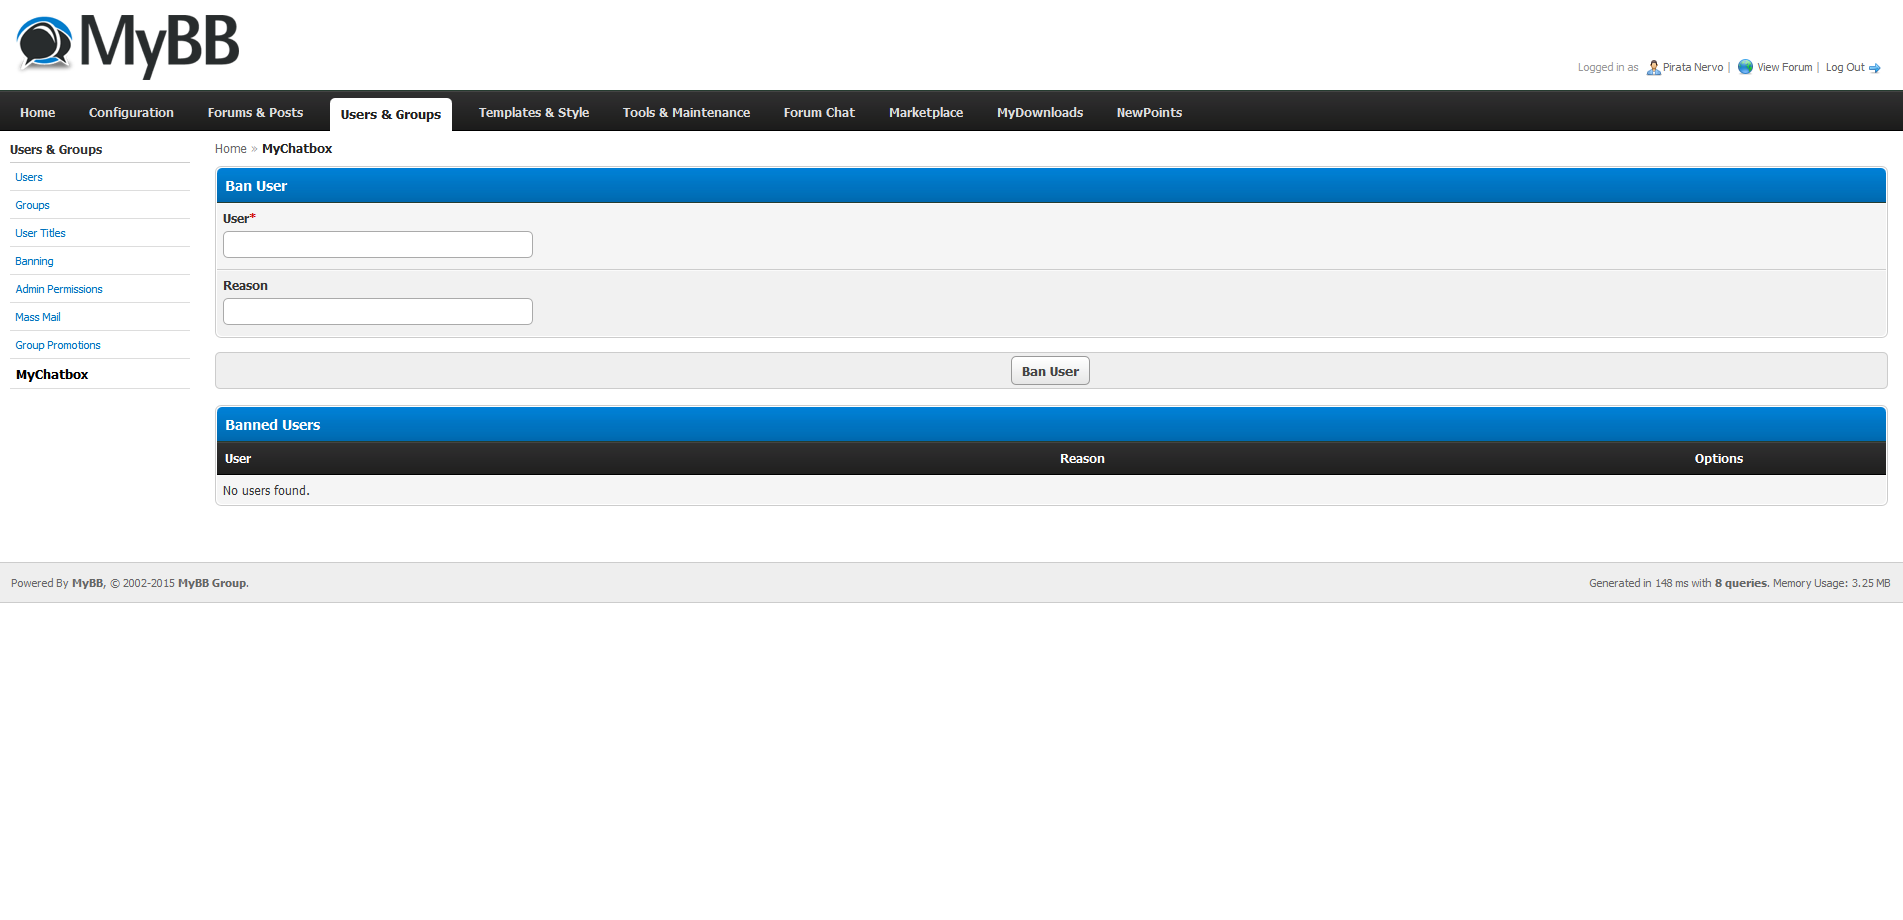Viewport: 1903px width, 920px height.
Task: Click the MyBB footer link
Action: (x=88, y=583)
